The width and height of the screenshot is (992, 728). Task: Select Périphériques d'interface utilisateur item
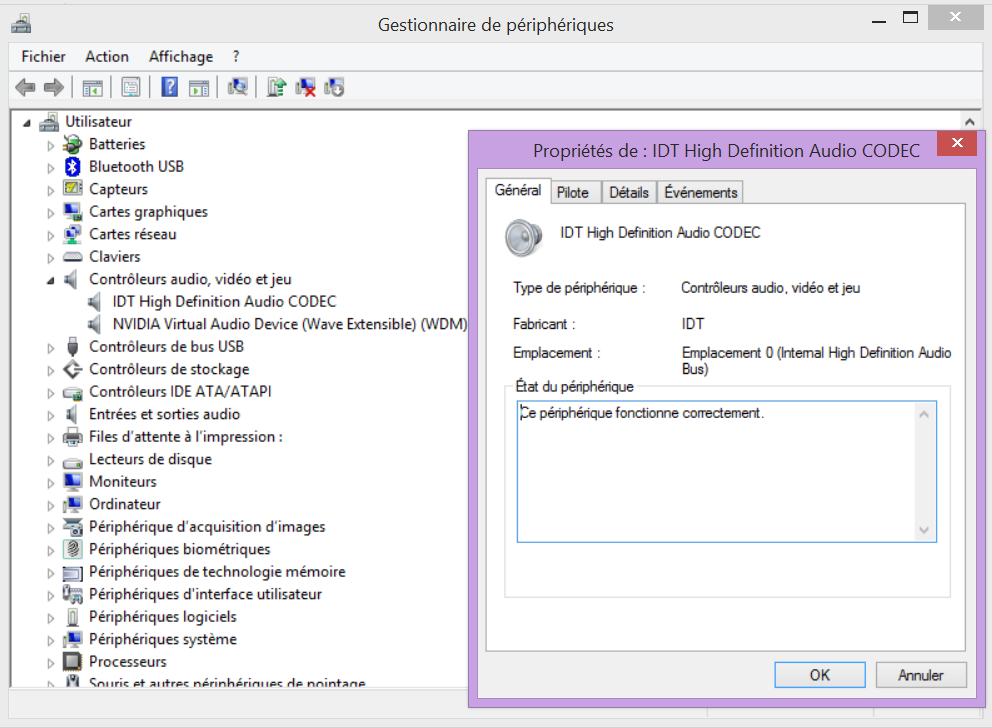(x=205, y=594)
